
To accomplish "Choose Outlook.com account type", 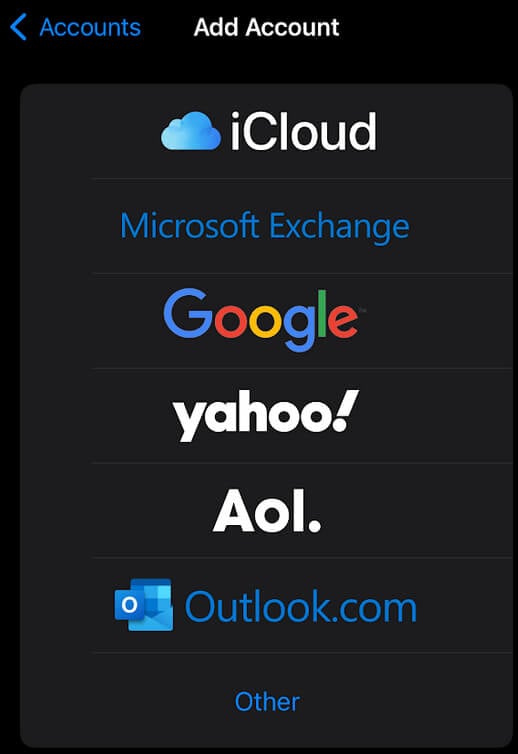I will click(x=266, y=605).
